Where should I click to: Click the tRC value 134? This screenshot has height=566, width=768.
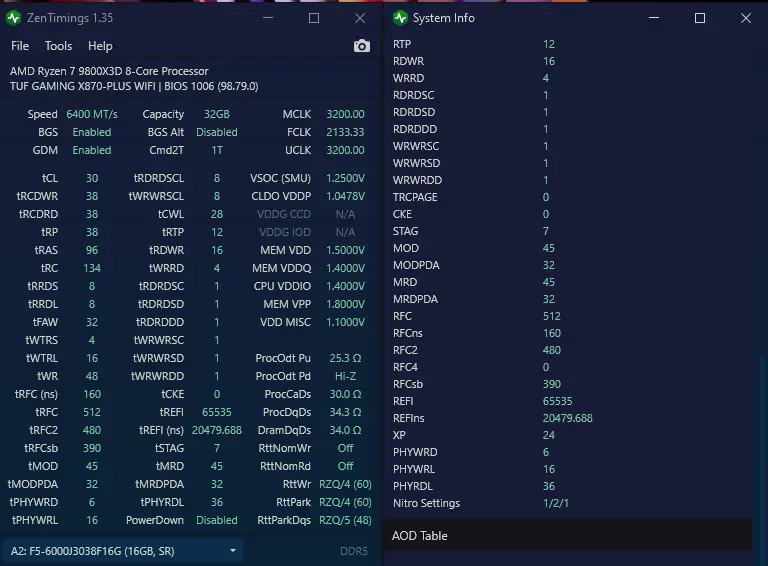pyautogui.click(x=92, y=268)
